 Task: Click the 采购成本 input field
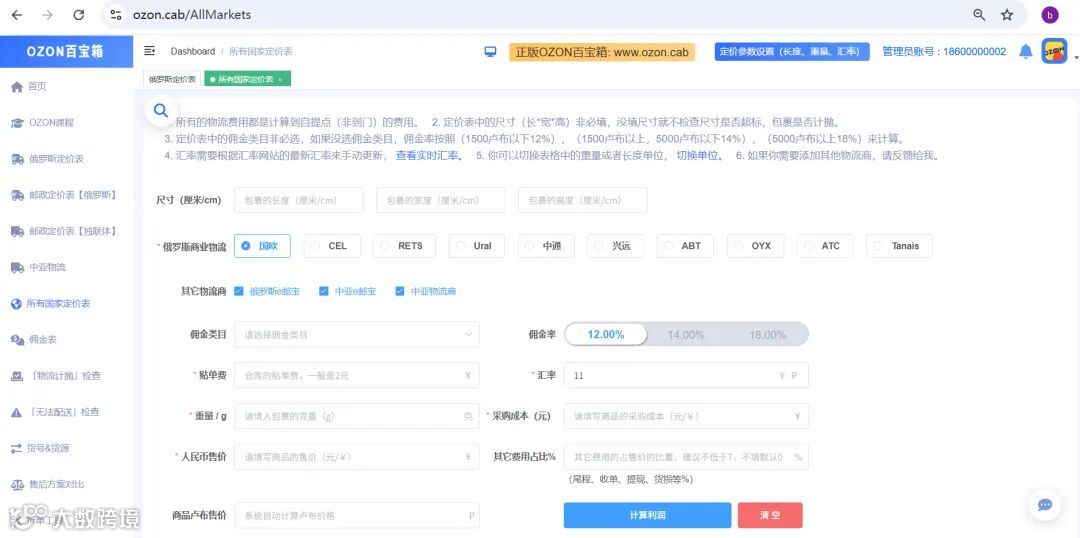686,416
